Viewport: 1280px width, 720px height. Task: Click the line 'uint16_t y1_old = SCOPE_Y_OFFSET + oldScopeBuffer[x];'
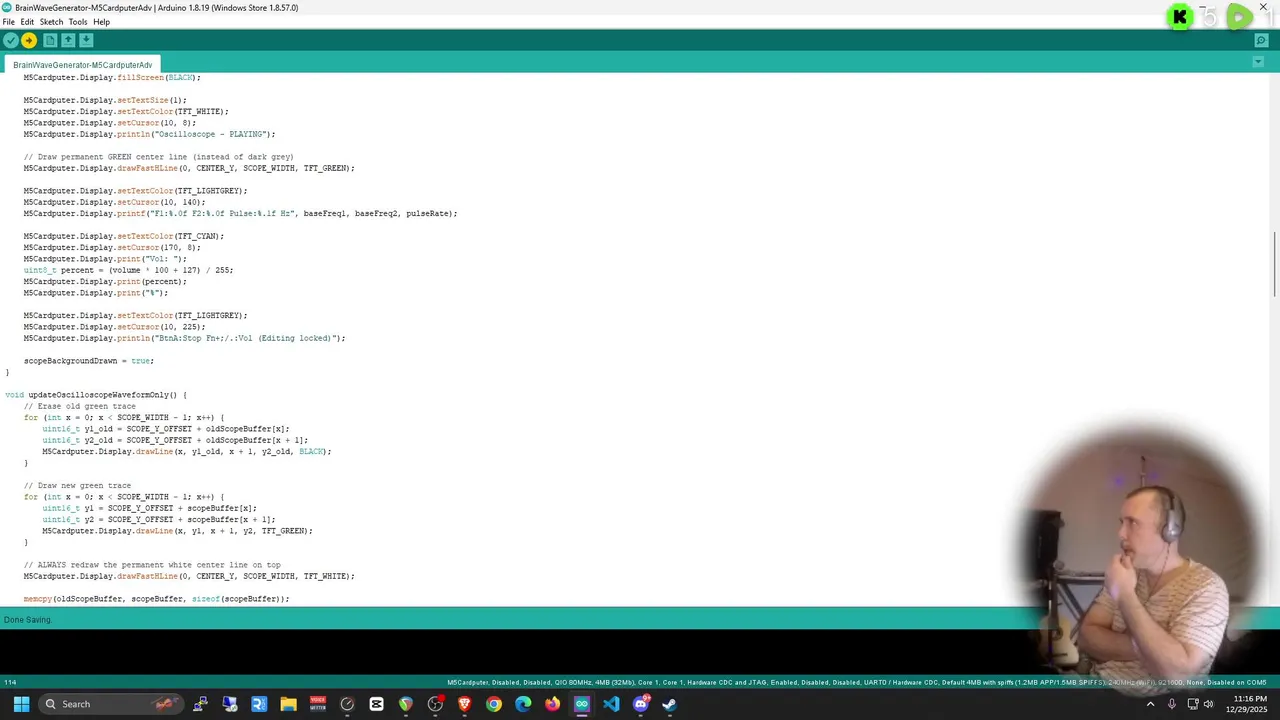pos(166,429)
